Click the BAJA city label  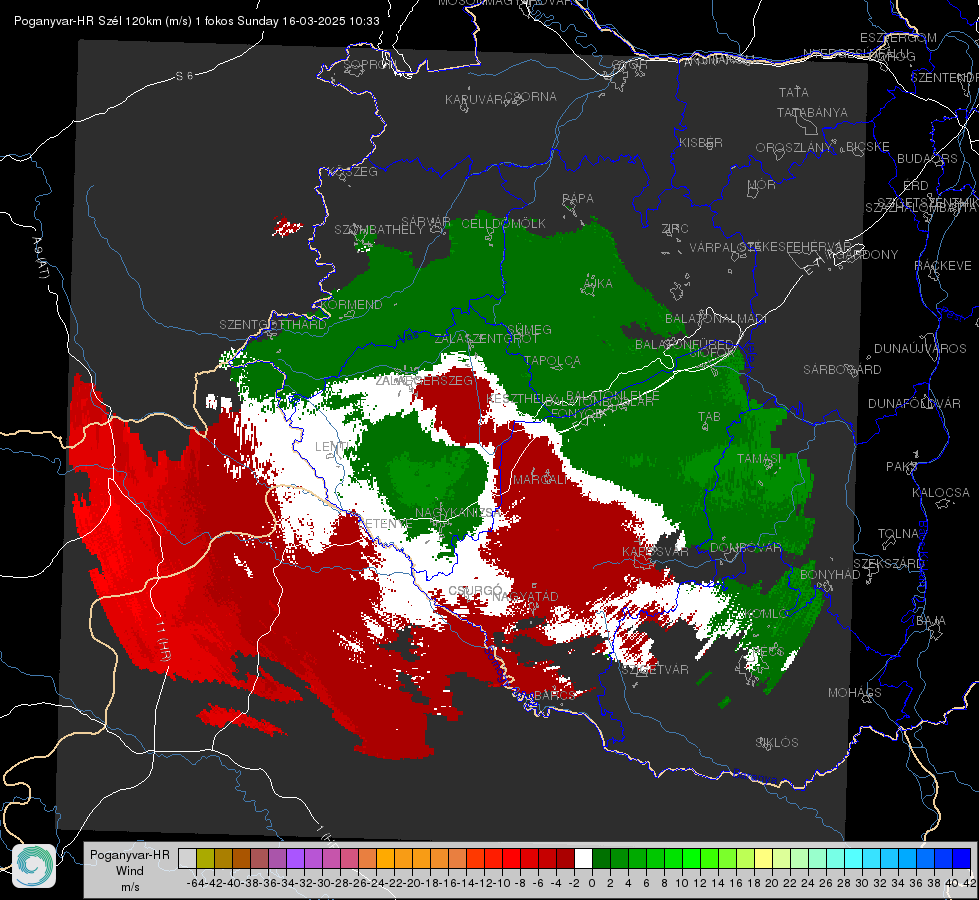pyautogui.click(x=931, y=621)
